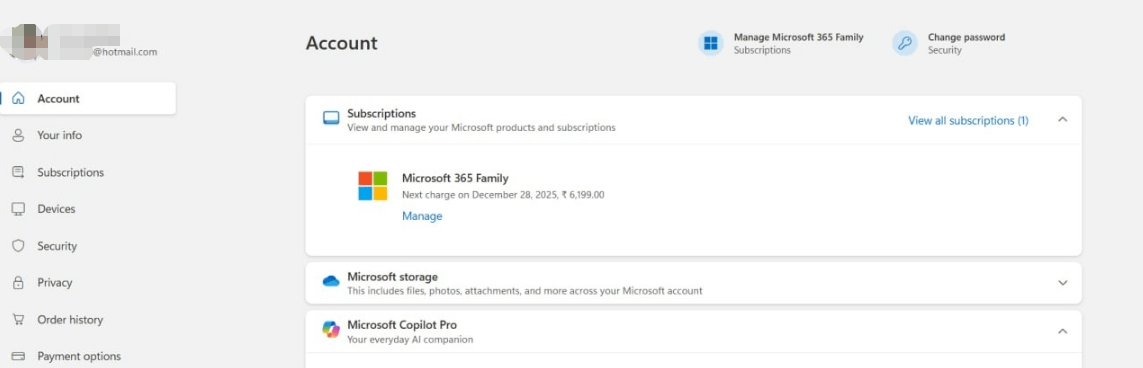Click the Order history cart icon
Image resolution: width=1143 pixels, height=368 pixels.
pos(19,320)
